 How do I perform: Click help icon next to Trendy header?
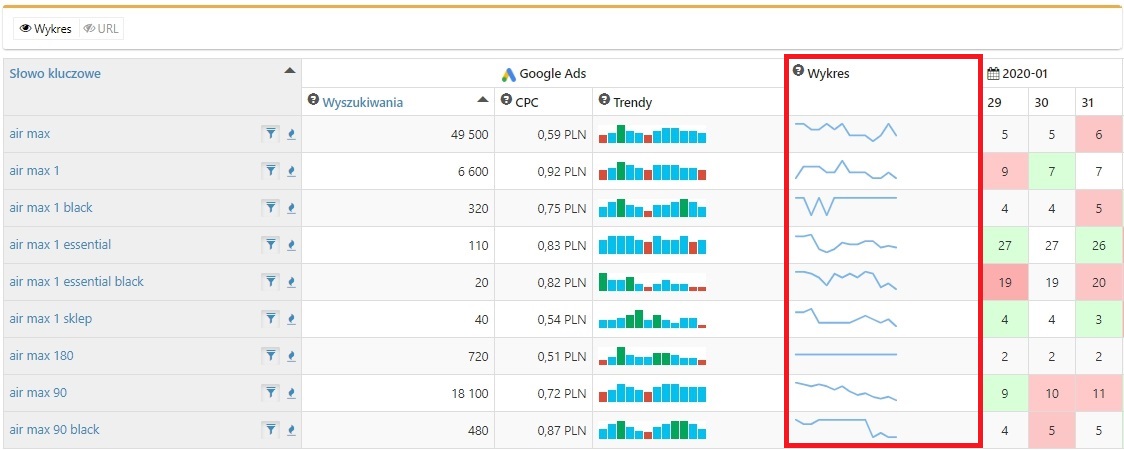(x=604, y=100)
